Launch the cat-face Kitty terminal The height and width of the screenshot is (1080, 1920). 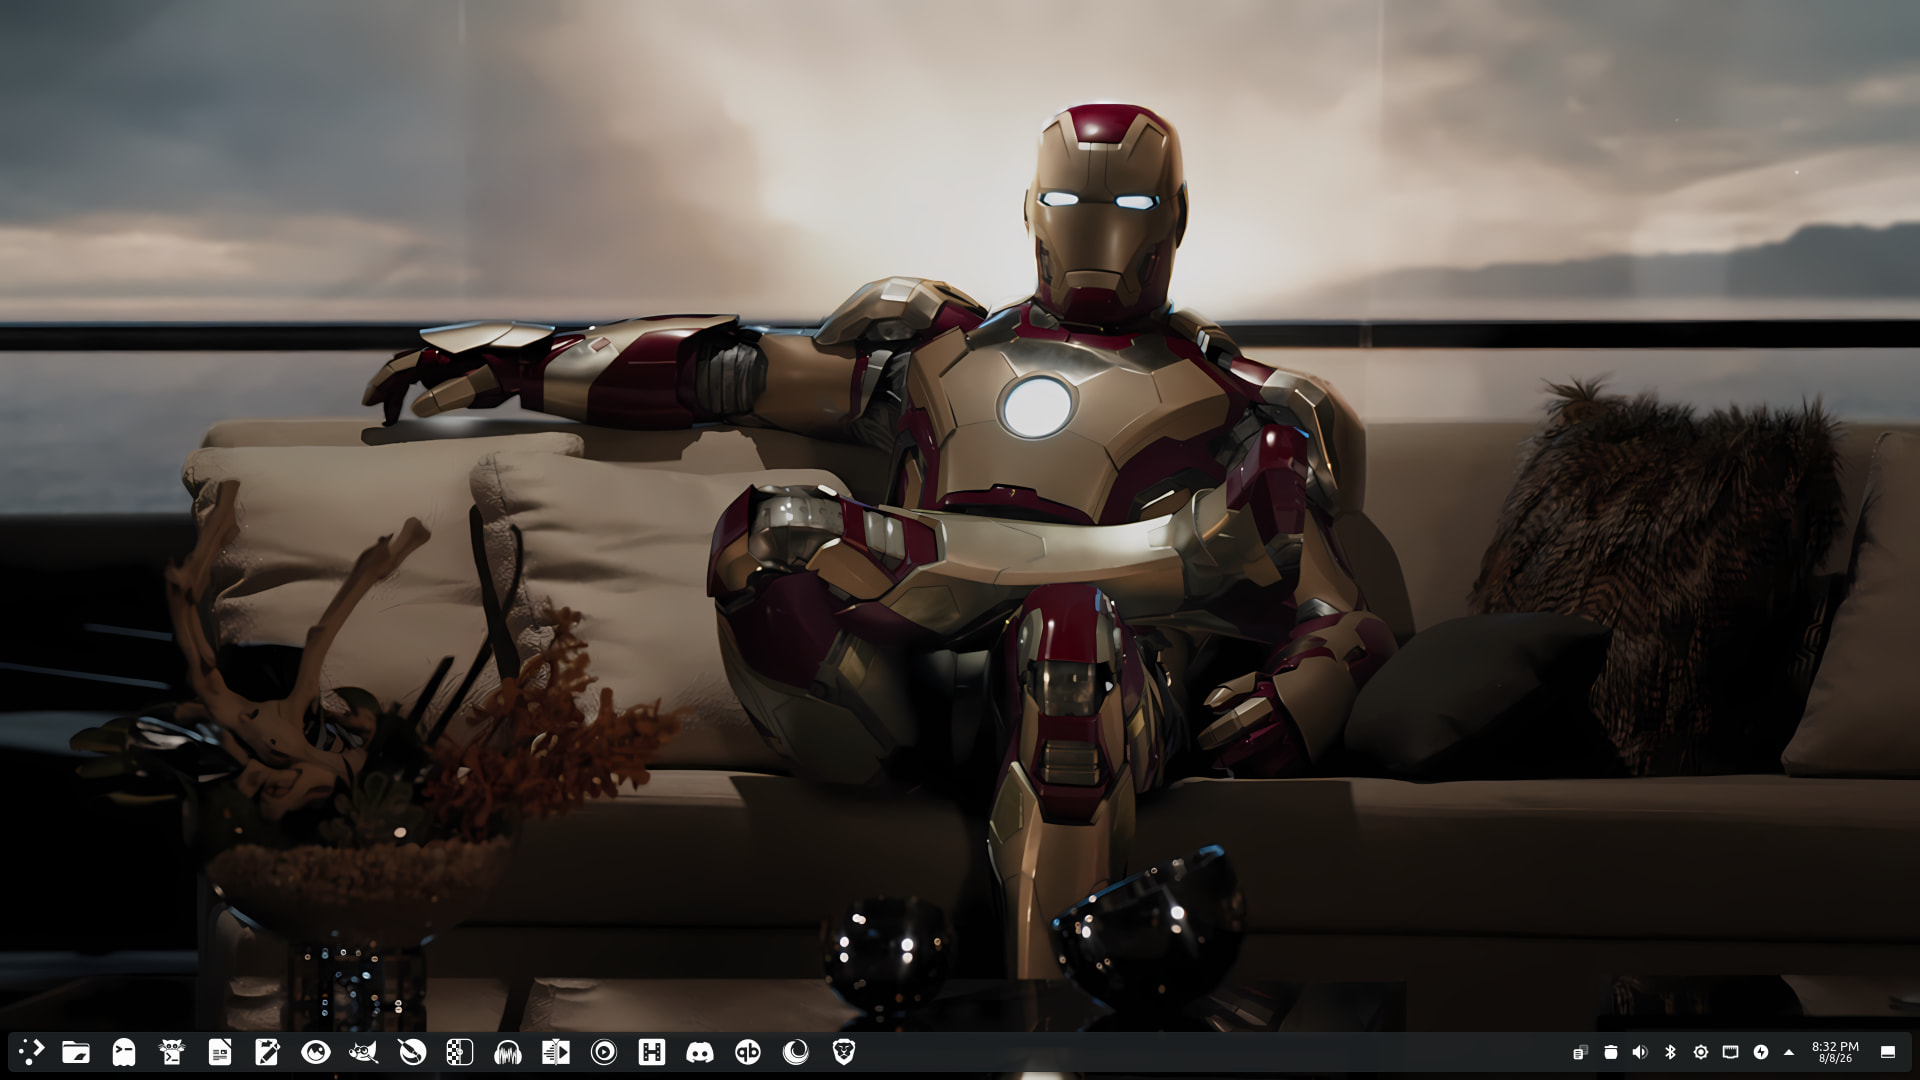172,1051
